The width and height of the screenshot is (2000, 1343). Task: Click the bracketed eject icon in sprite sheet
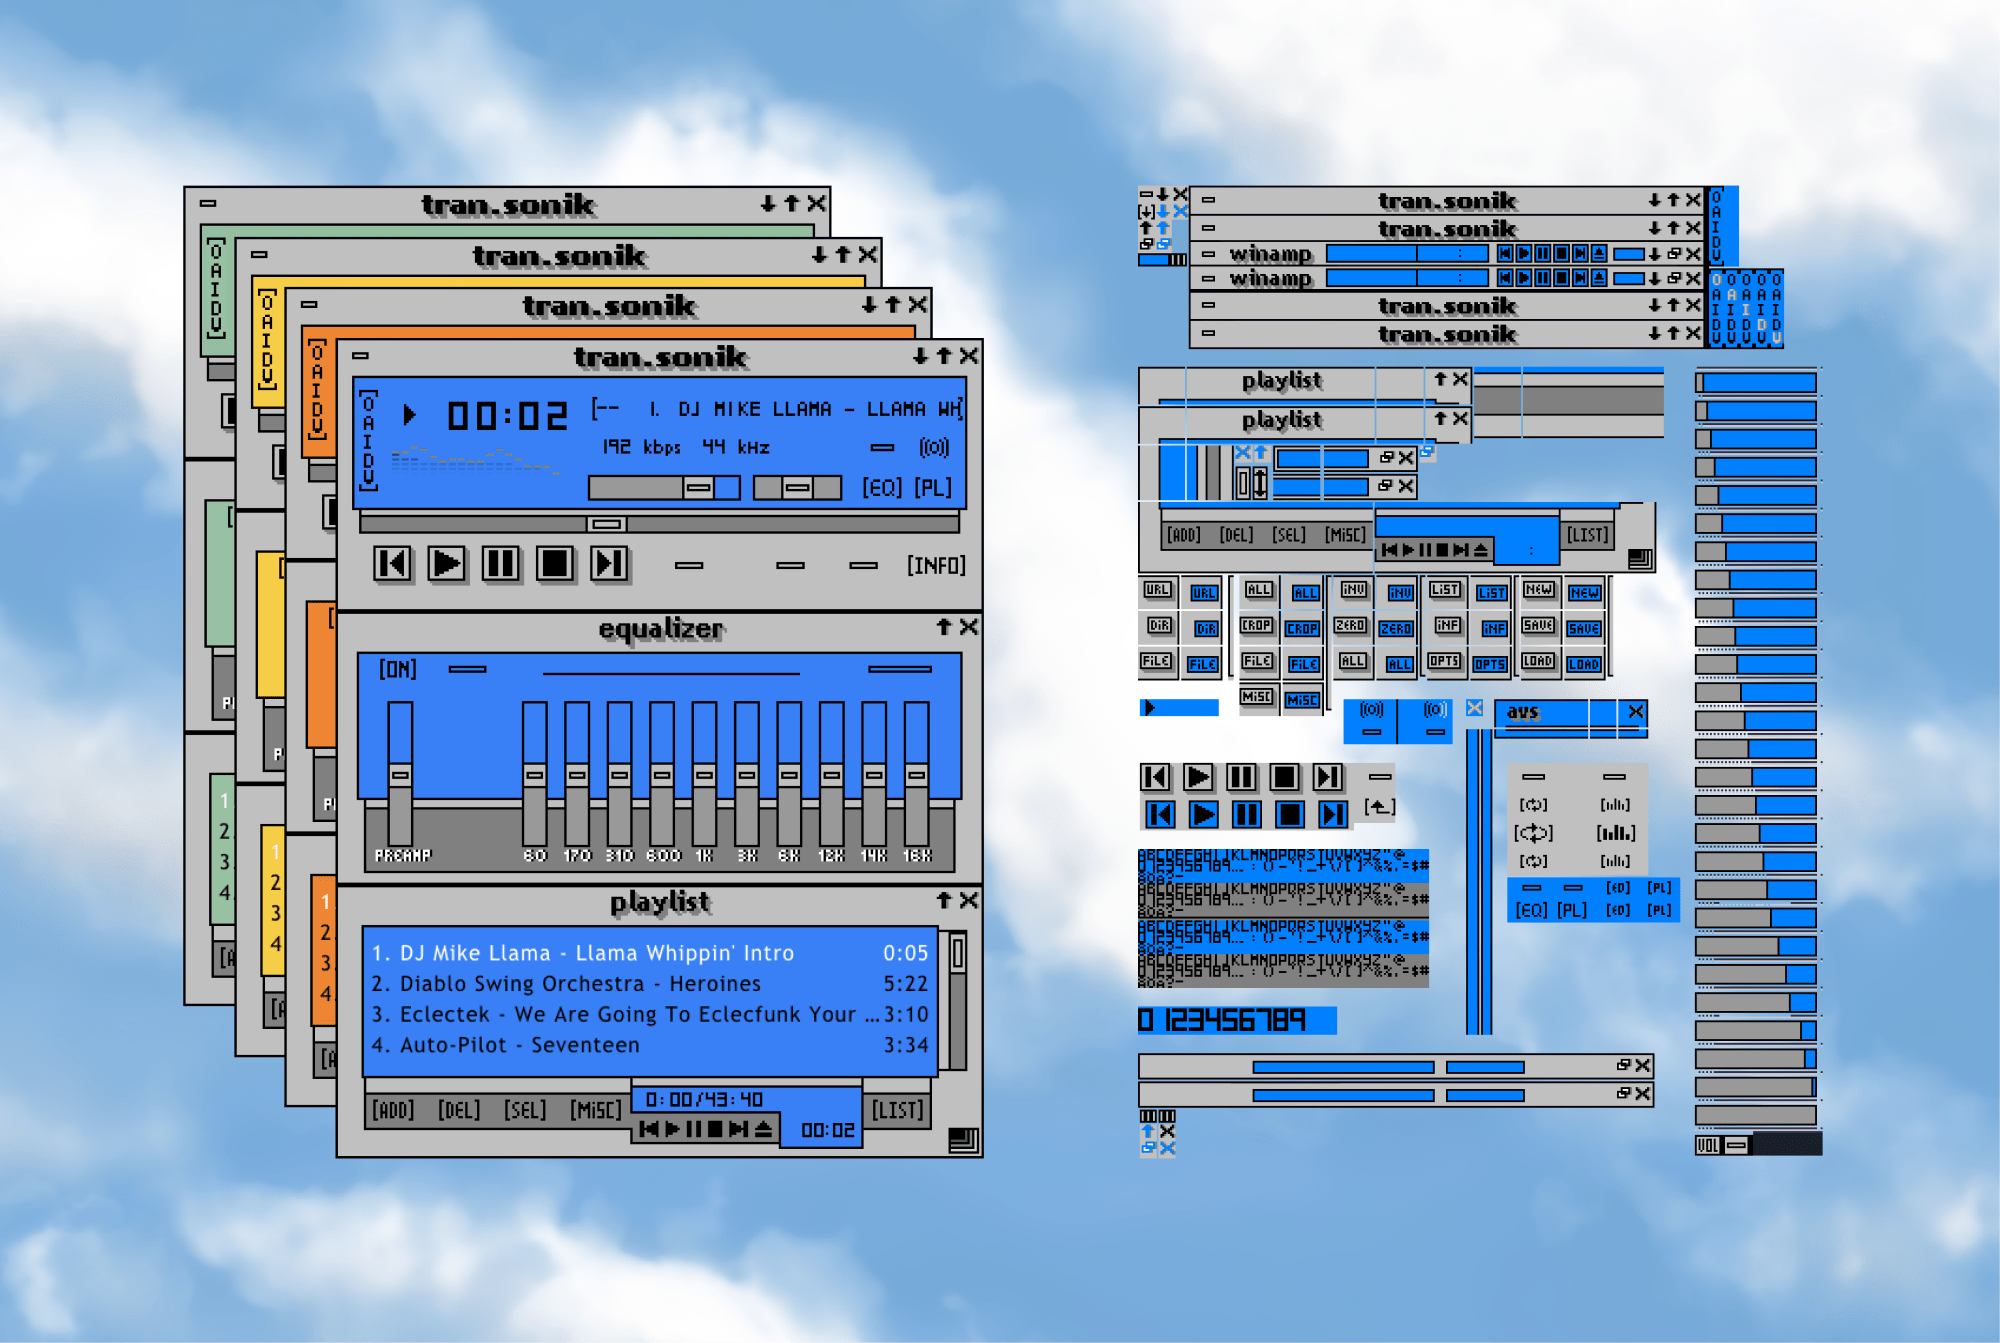(1380, 806)
